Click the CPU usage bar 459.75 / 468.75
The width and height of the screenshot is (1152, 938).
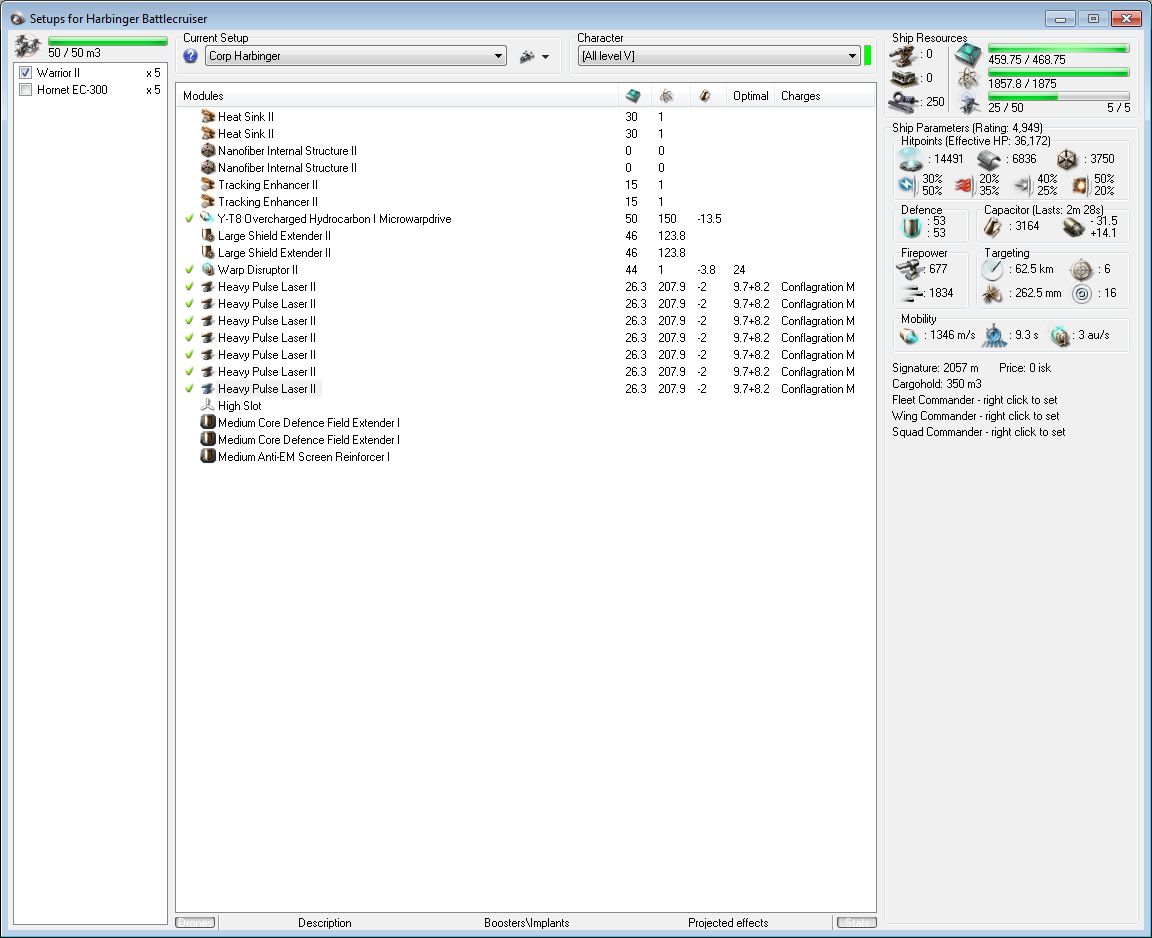(1059, 48)
